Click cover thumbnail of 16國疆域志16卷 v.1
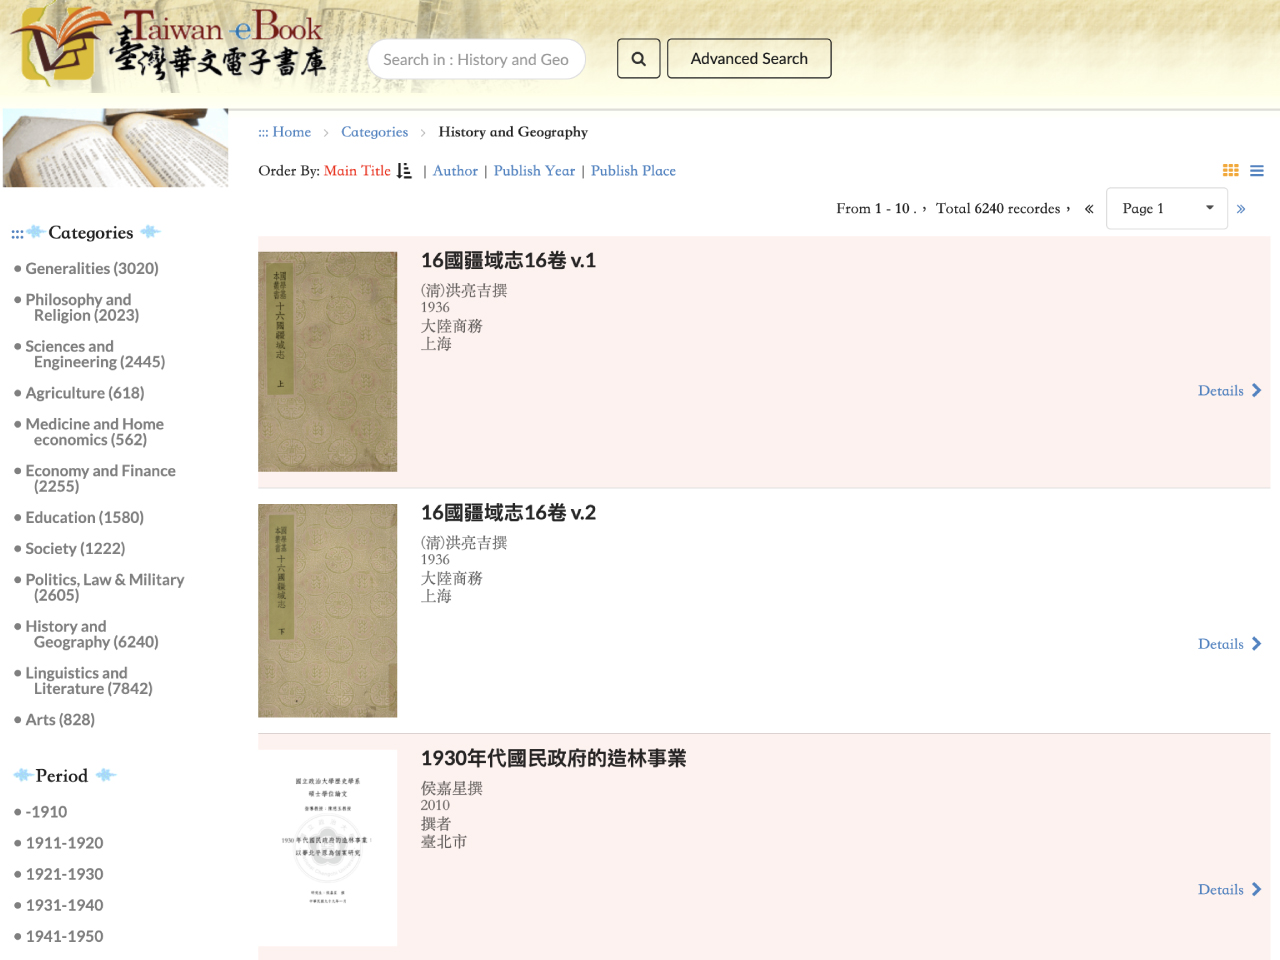Viewport: 1280px width, 960px height. click(x=328, y=362)
